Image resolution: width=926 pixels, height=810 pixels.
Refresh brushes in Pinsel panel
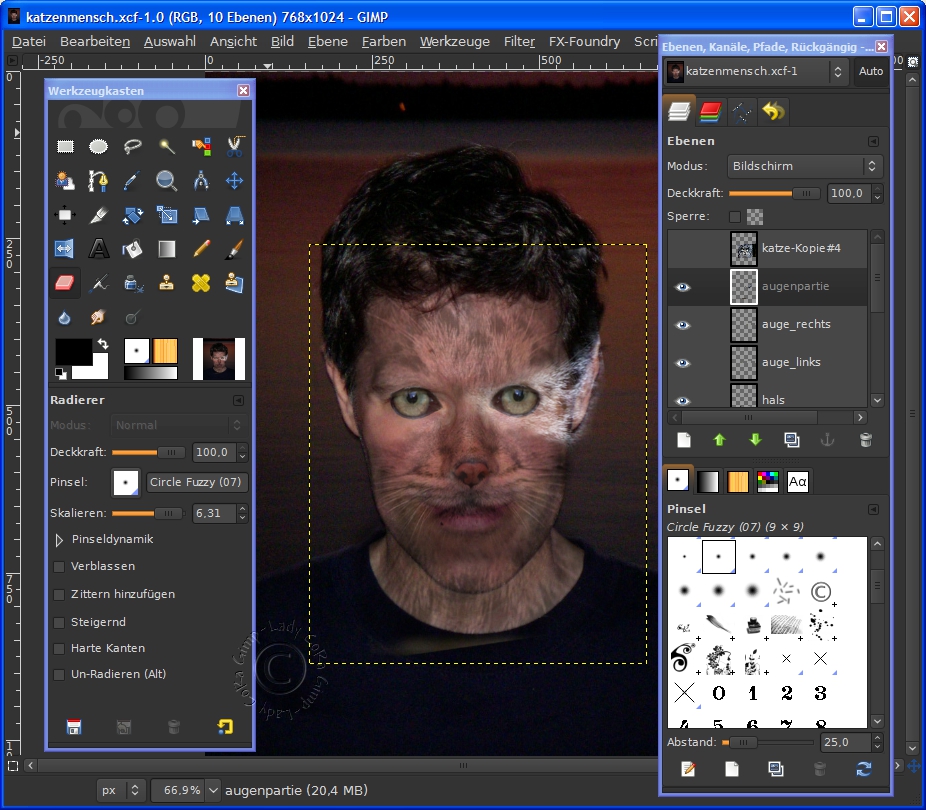864,769
